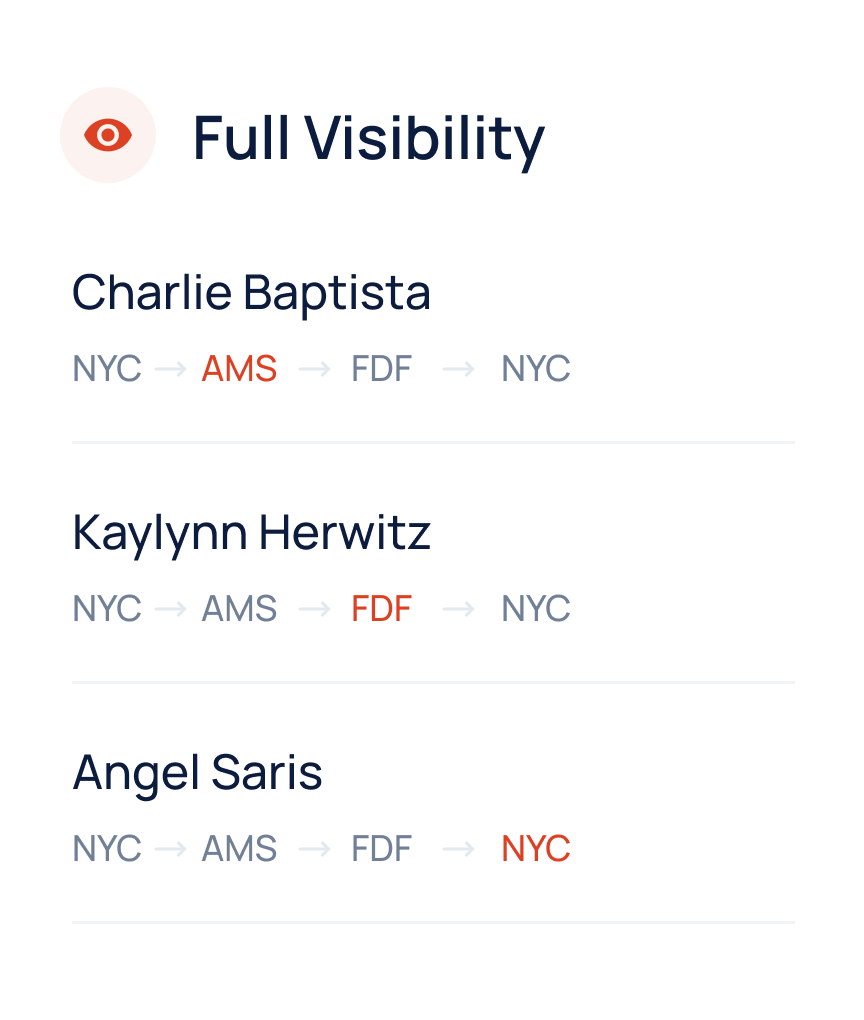The height and width of the screenshot is (1020, 864).
Task: Click highlighted AMS in Charlie Baptista's route
Action: tap(239, 369)
